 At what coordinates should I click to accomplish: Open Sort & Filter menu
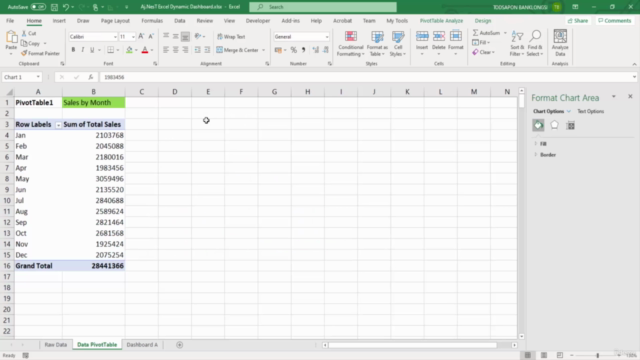coord(517,43)
